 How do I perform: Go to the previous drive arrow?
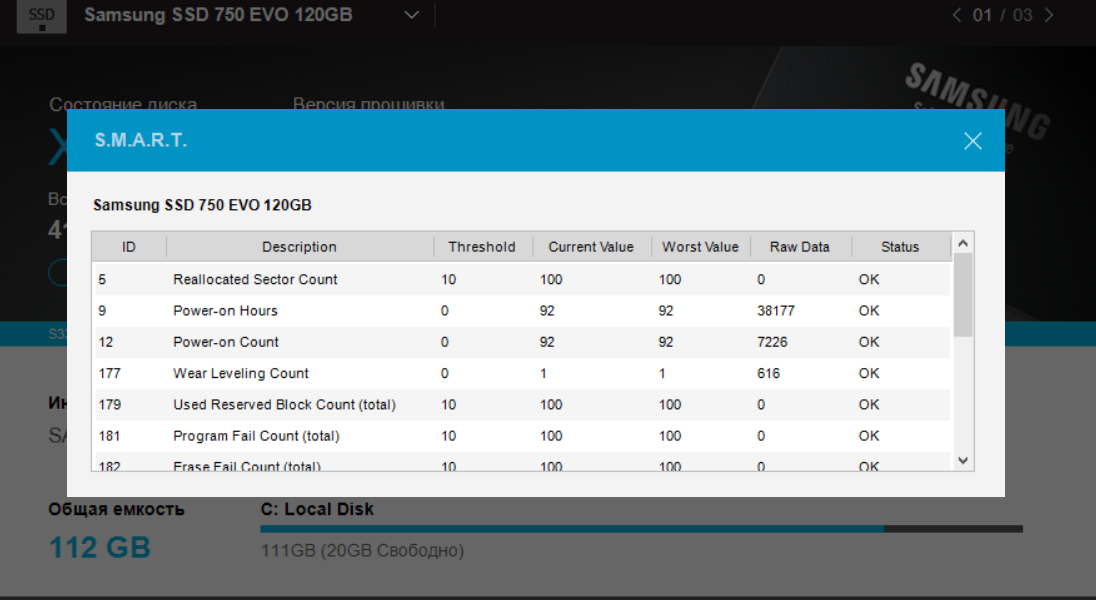(956, 15)
